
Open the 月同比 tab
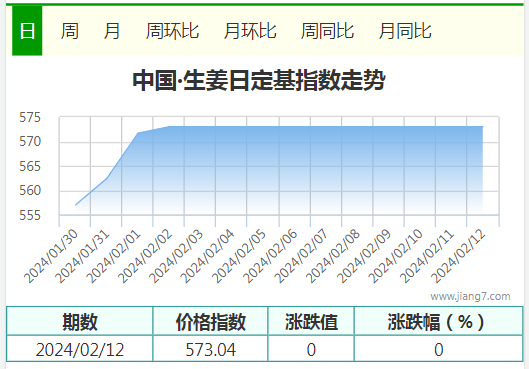(x=405, y=31)
